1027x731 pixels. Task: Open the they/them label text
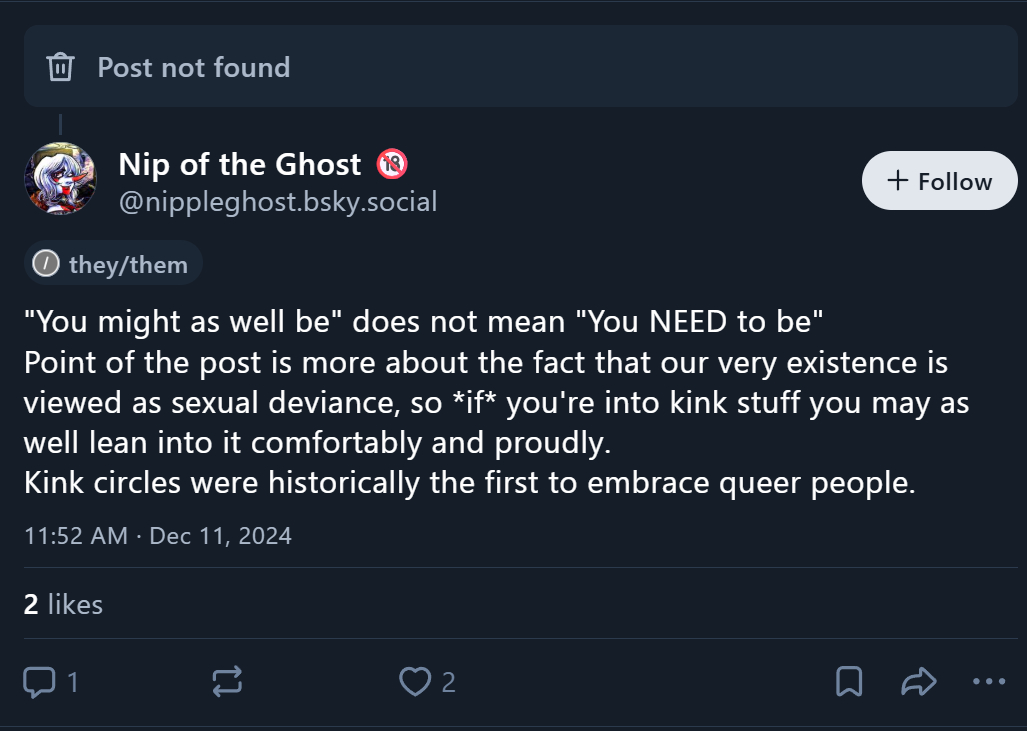(128, 265)
